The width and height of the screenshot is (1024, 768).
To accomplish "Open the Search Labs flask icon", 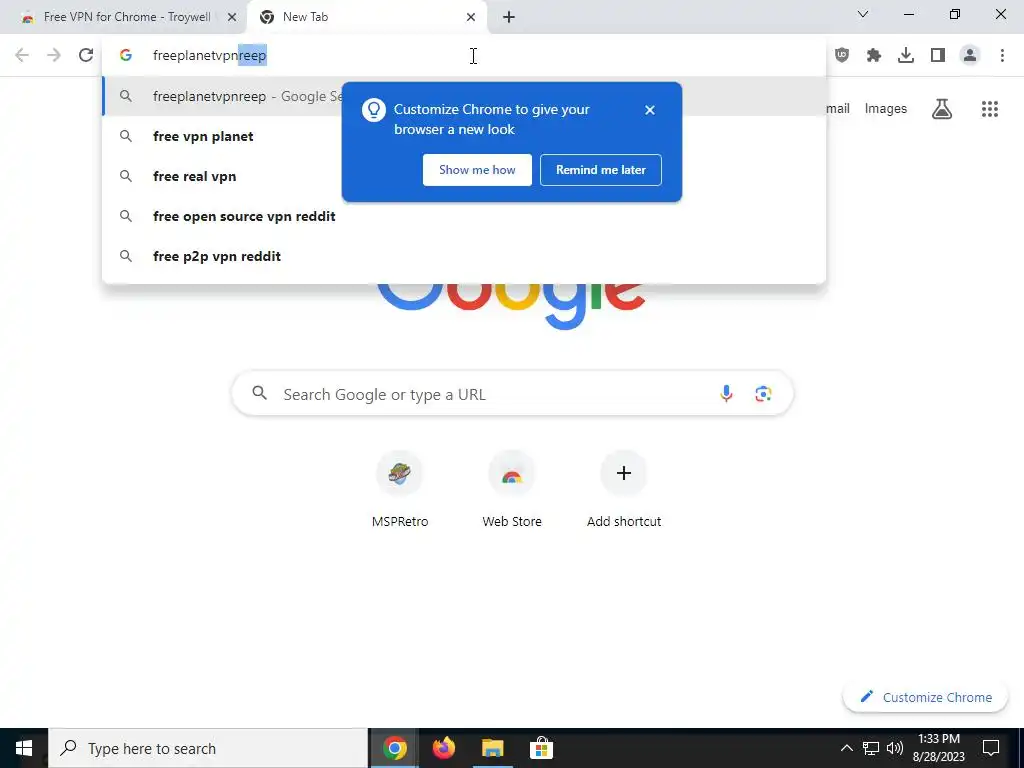I will click(942, 109).
